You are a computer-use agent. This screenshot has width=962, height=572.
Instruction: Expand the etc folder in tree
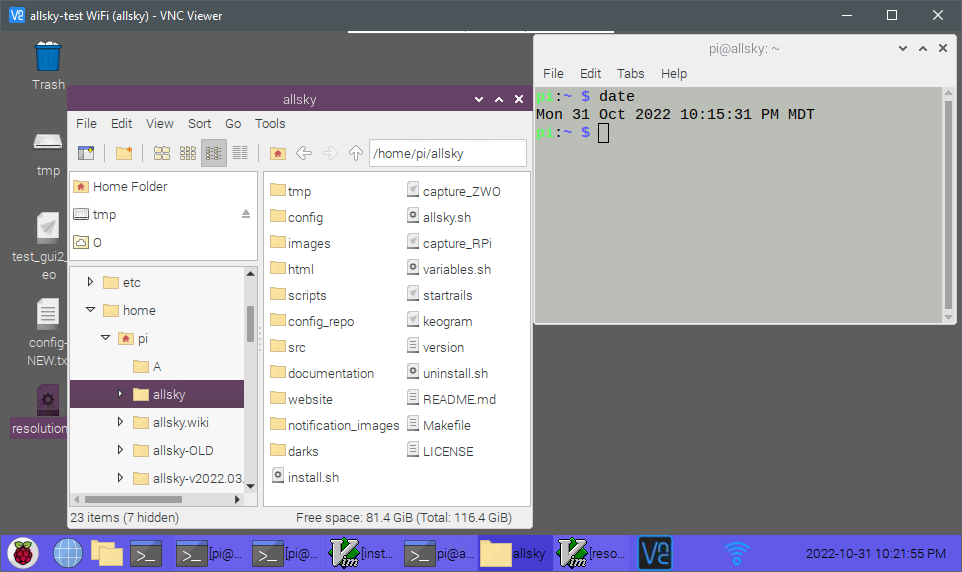[90, 283]
